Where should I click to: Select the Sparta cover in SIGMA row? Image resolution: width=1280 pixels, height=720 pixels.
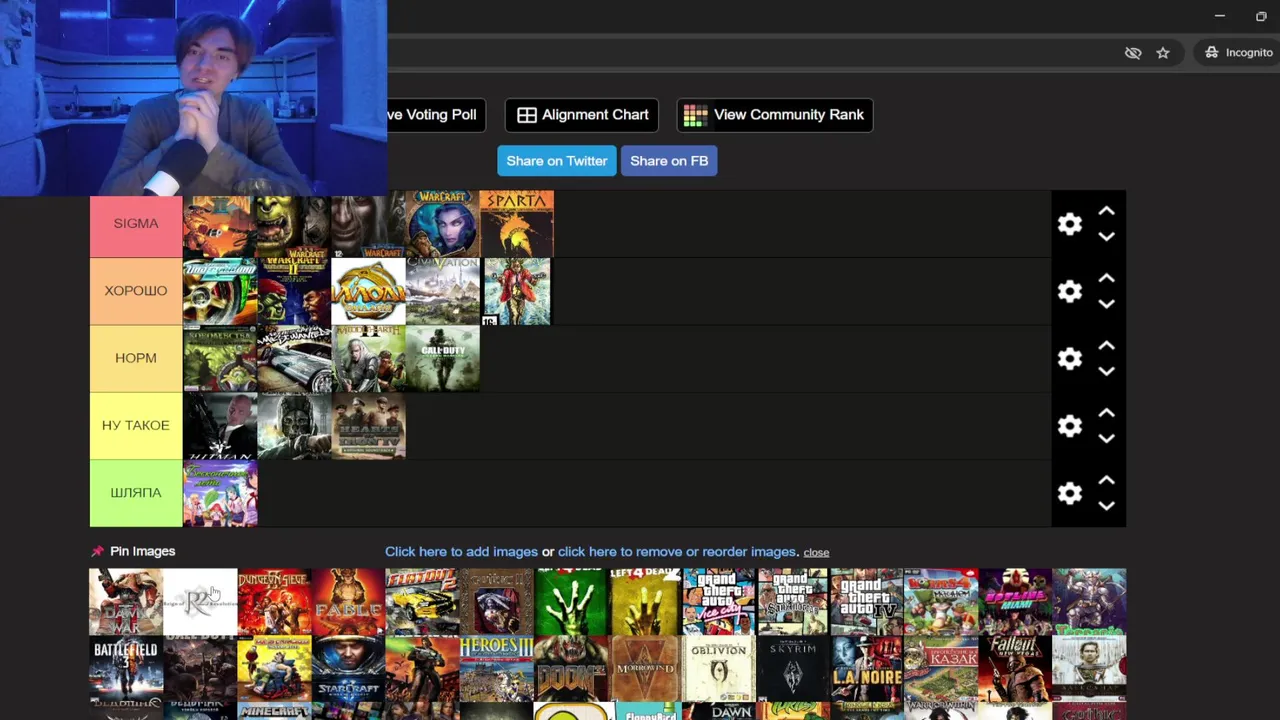tap(517, 224)
